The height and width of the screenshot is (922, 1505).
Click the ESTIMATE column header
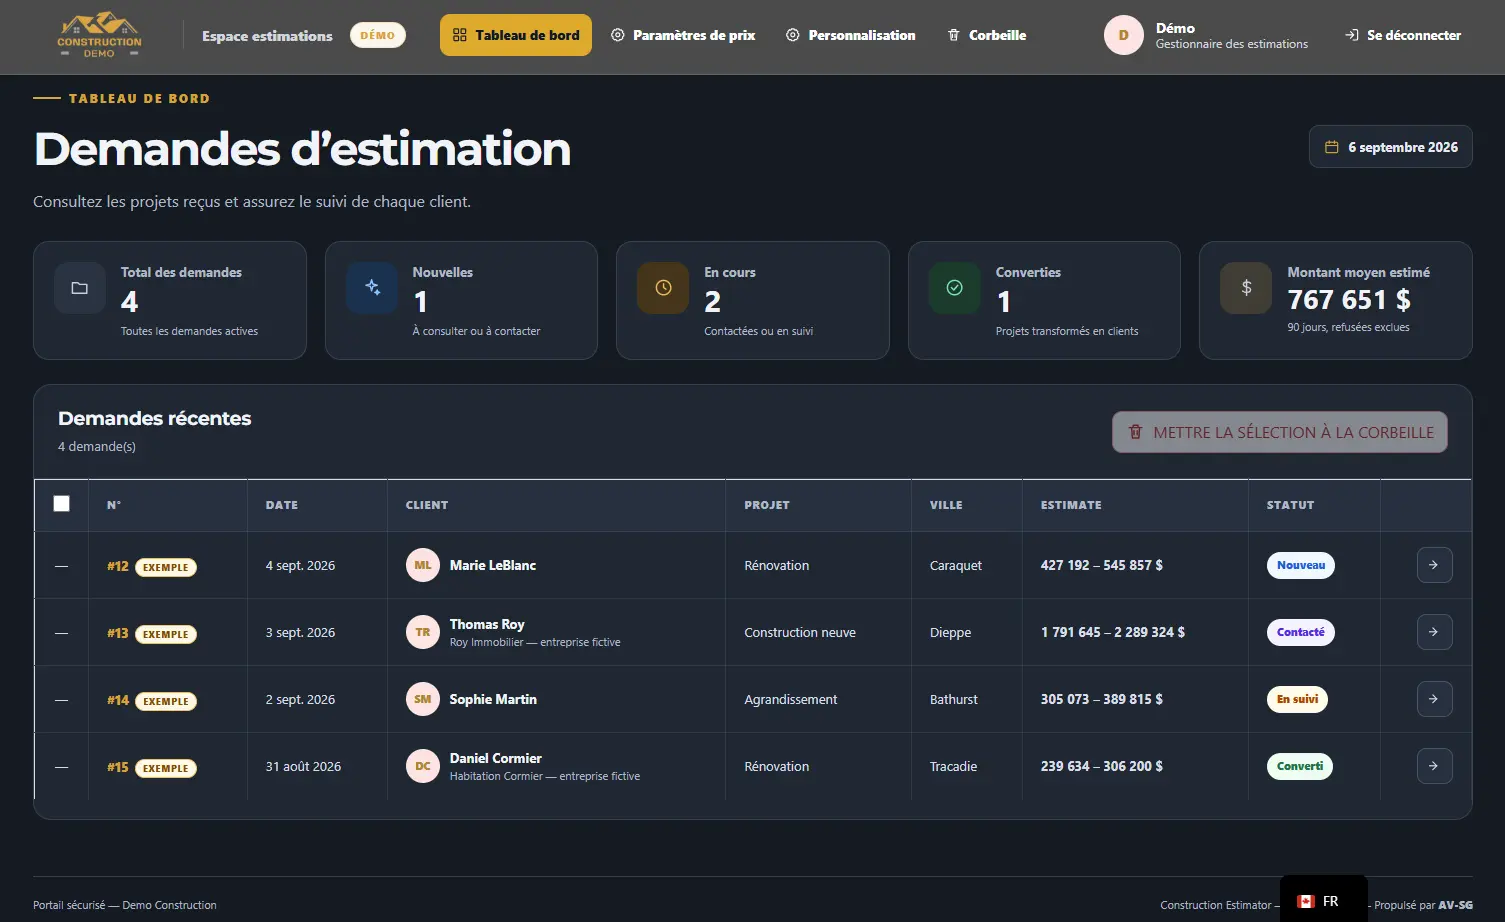tap(1071, 505)
